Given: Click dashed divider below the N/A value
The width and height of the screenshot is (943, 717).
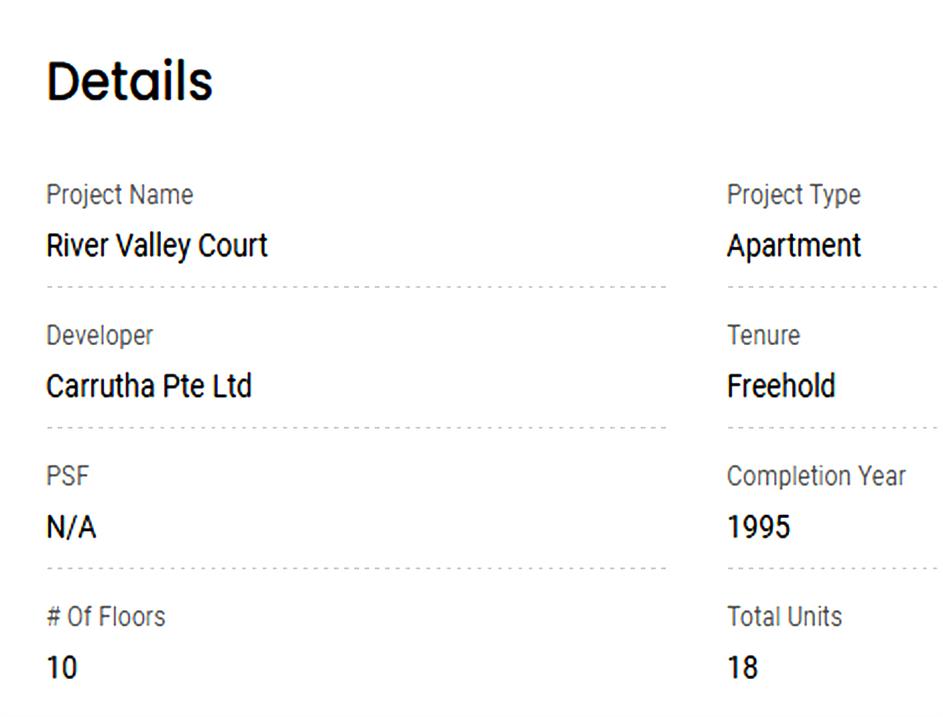Looking at the screenshot, I should [356, 568].
